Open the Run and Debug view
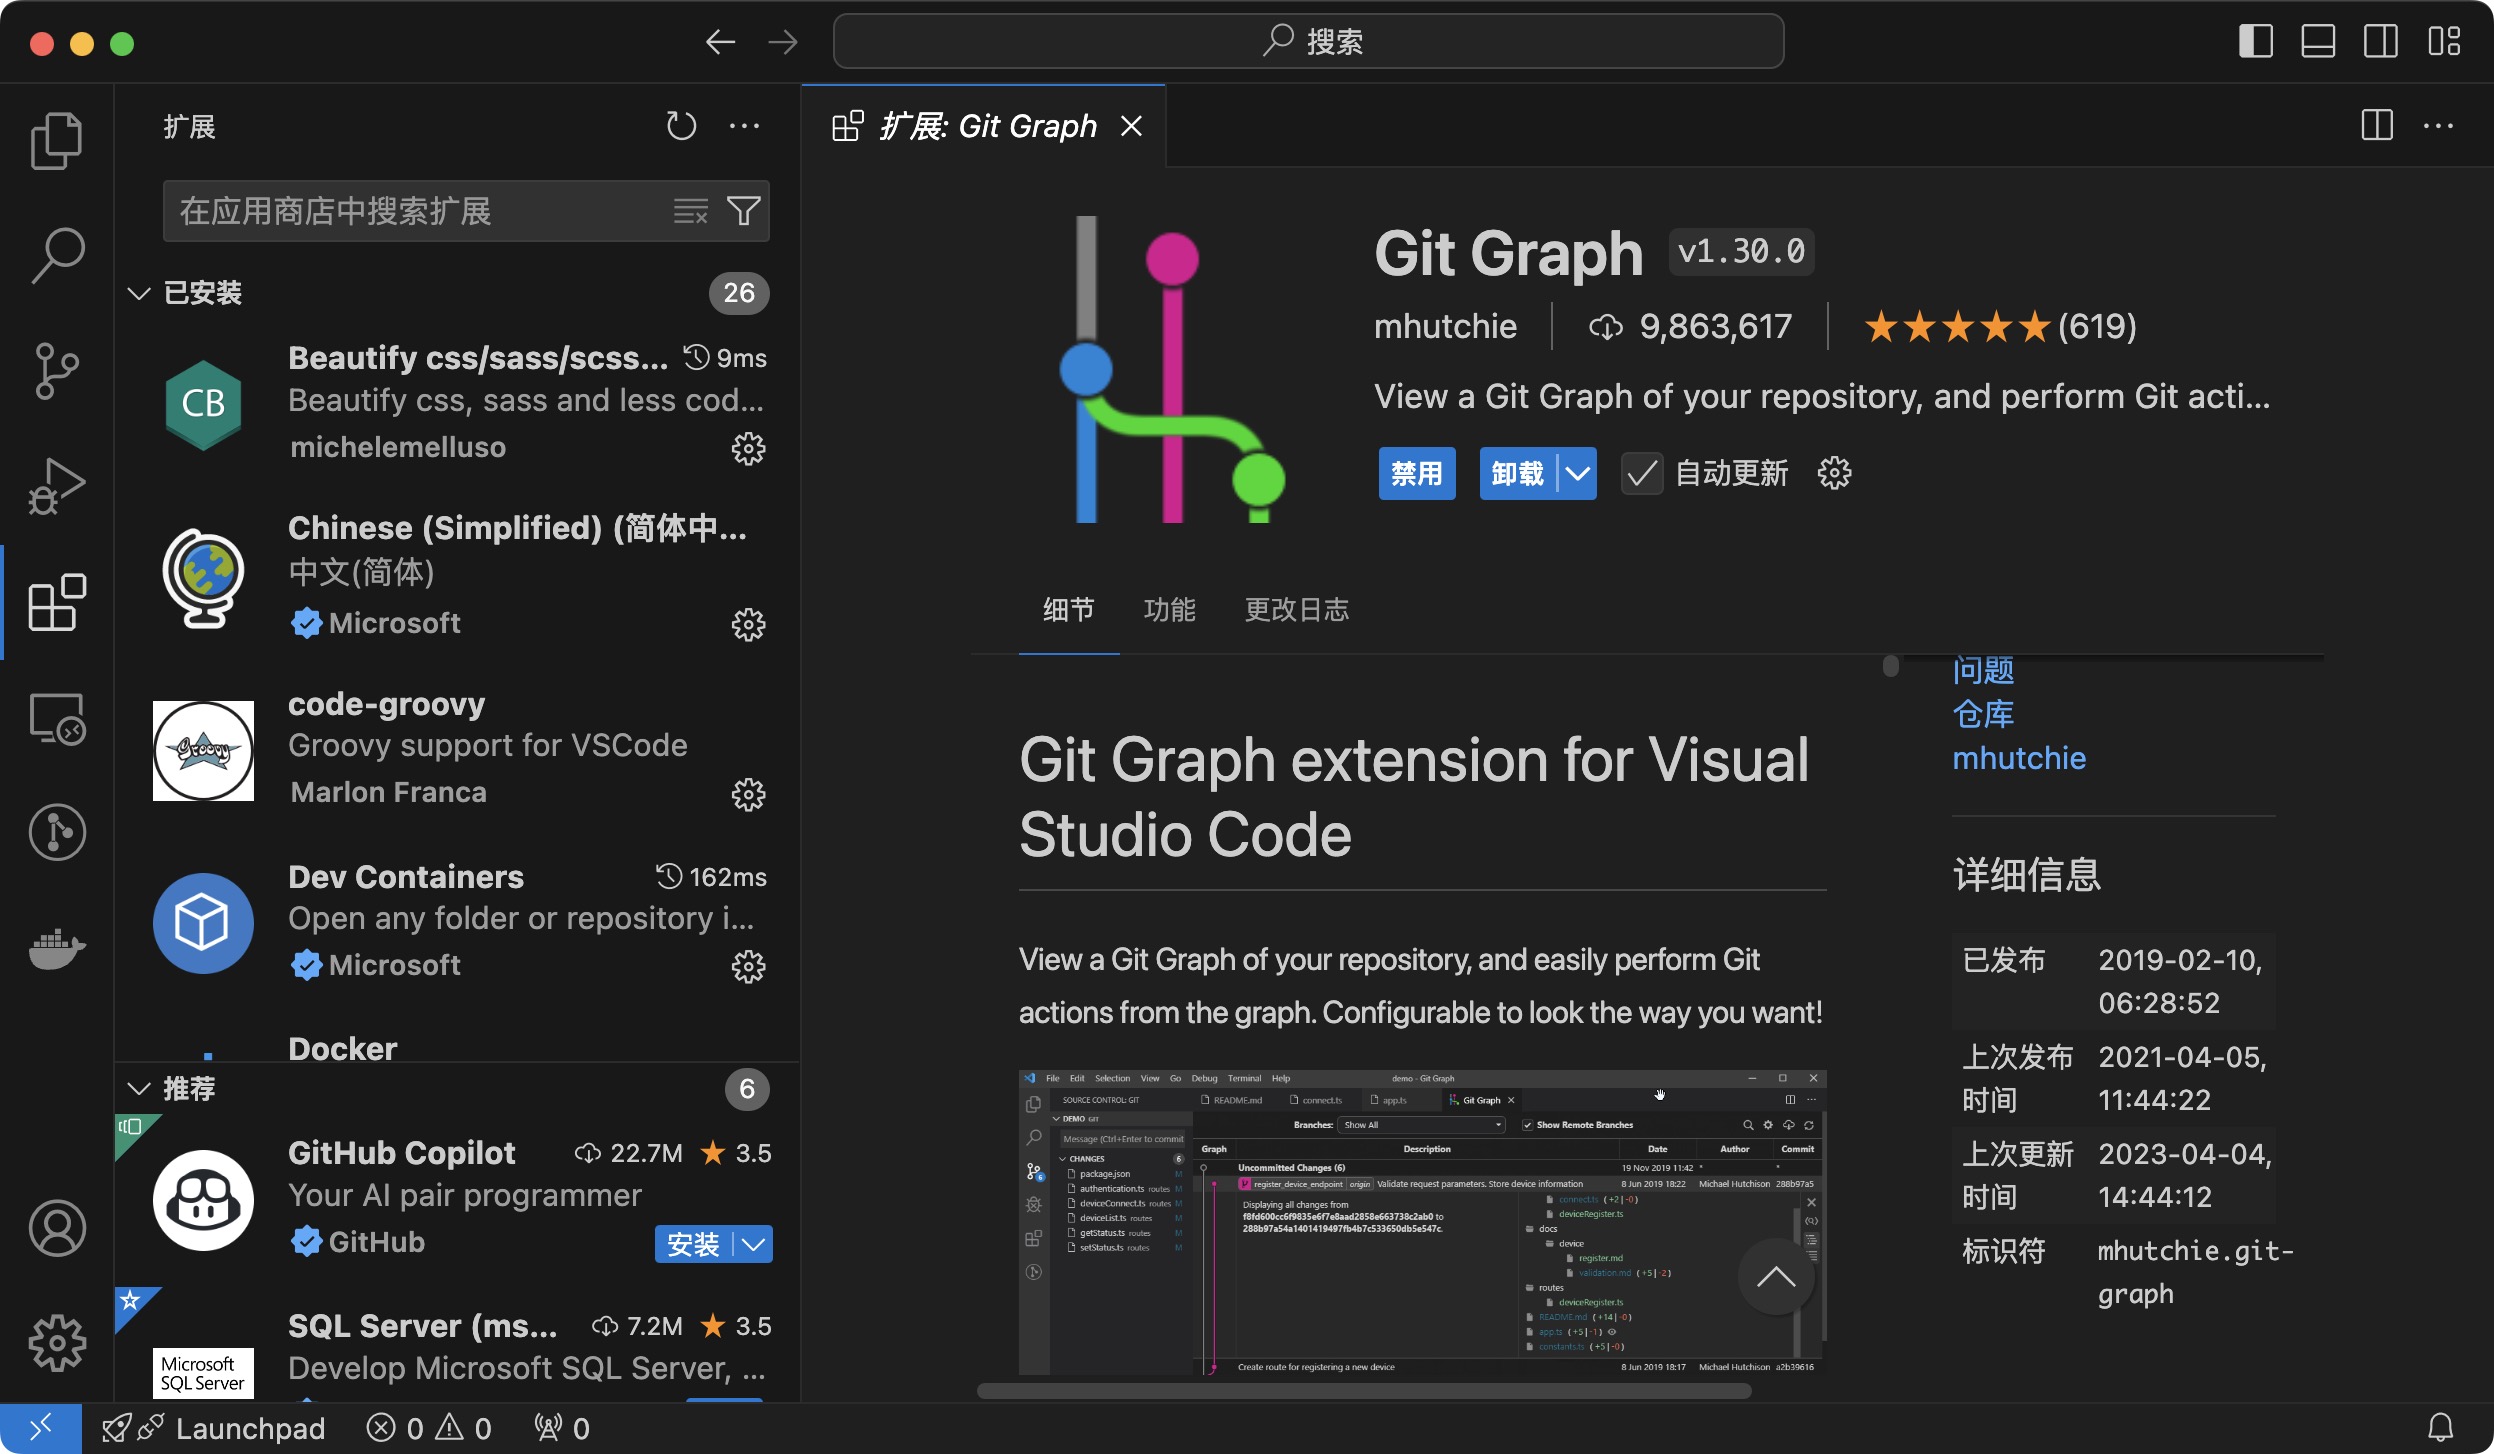The image size is (2494, 1454). (57, 485)
